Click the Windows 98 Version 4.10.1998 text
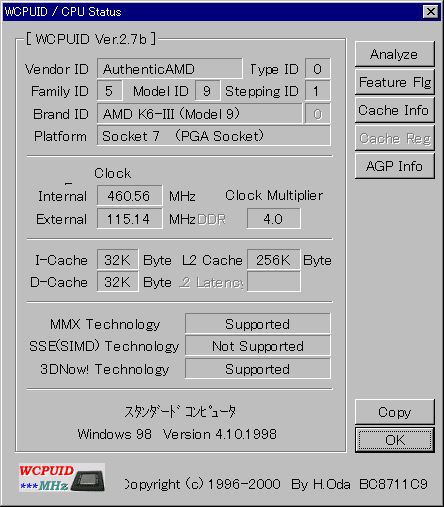The width and height of the screenshot is (444, 507). point(177,434)
